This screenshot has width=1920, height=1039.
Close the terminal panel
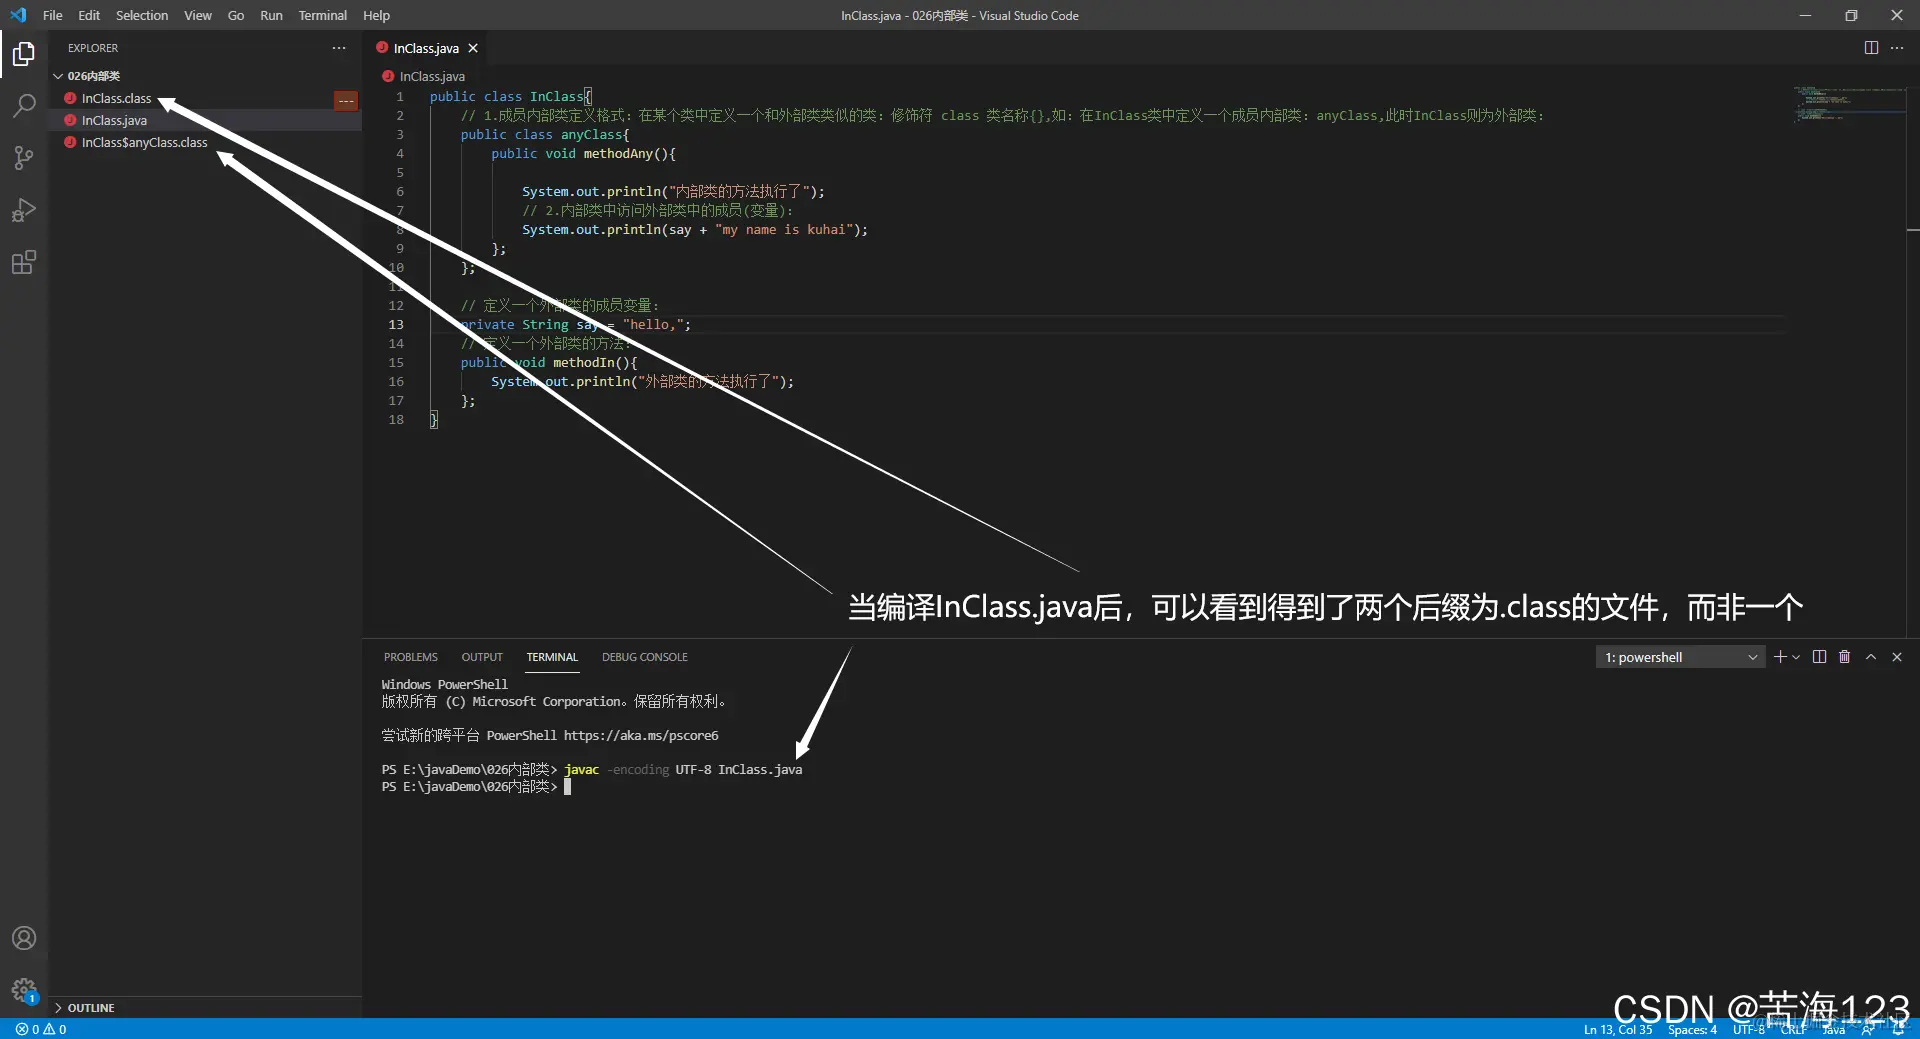coord(1897,657)
